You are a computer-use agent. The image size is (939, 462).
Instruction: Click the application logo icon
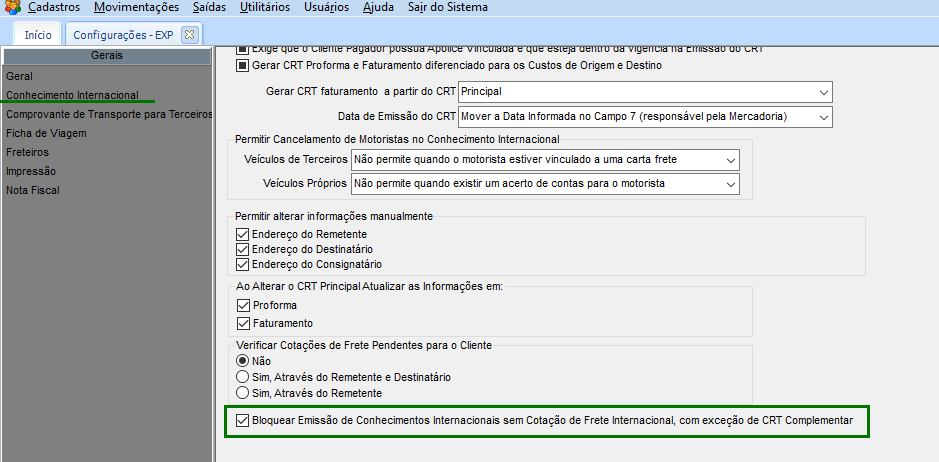[x=12, y=7]
